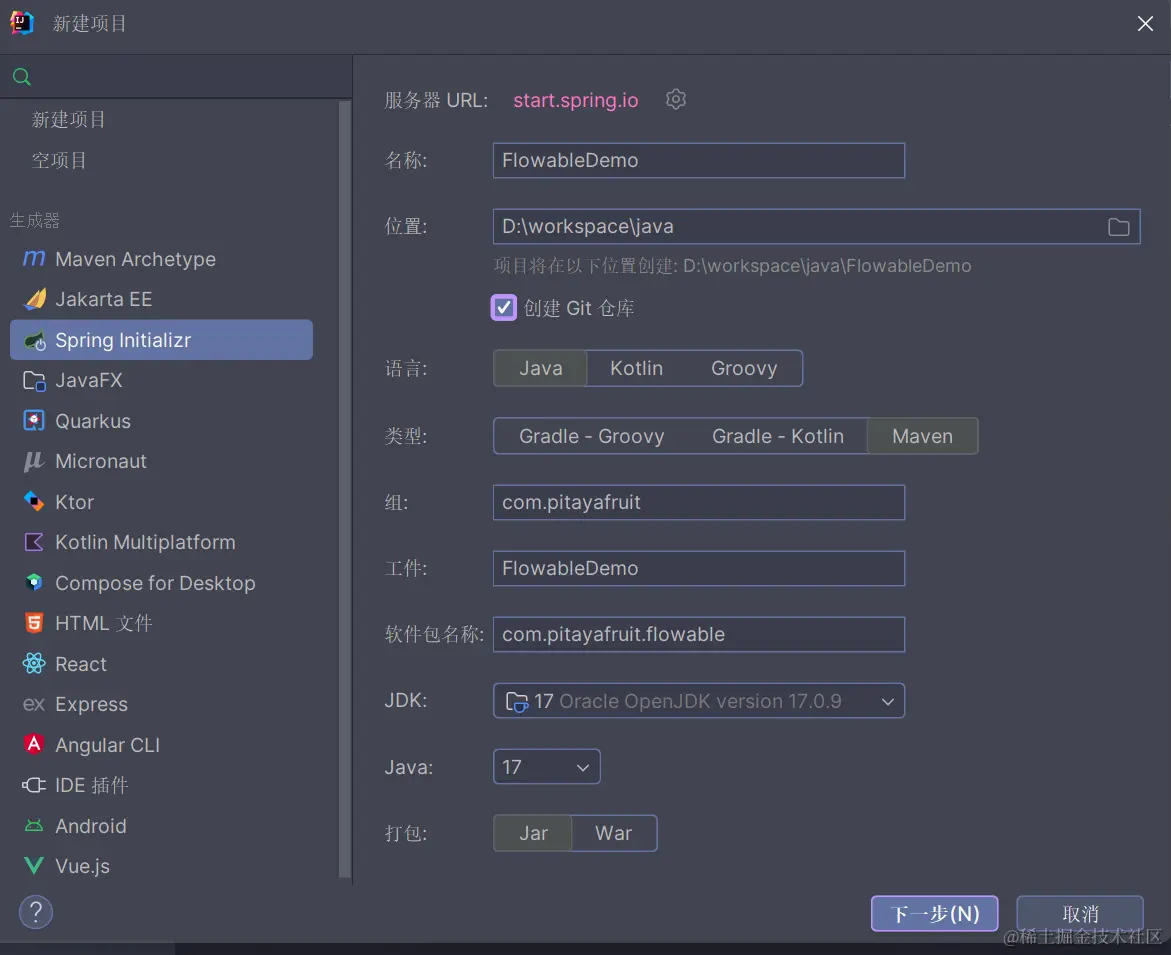Click the 下一步(N) next button
Viewport: 1171px width, 955px height.
934,914
